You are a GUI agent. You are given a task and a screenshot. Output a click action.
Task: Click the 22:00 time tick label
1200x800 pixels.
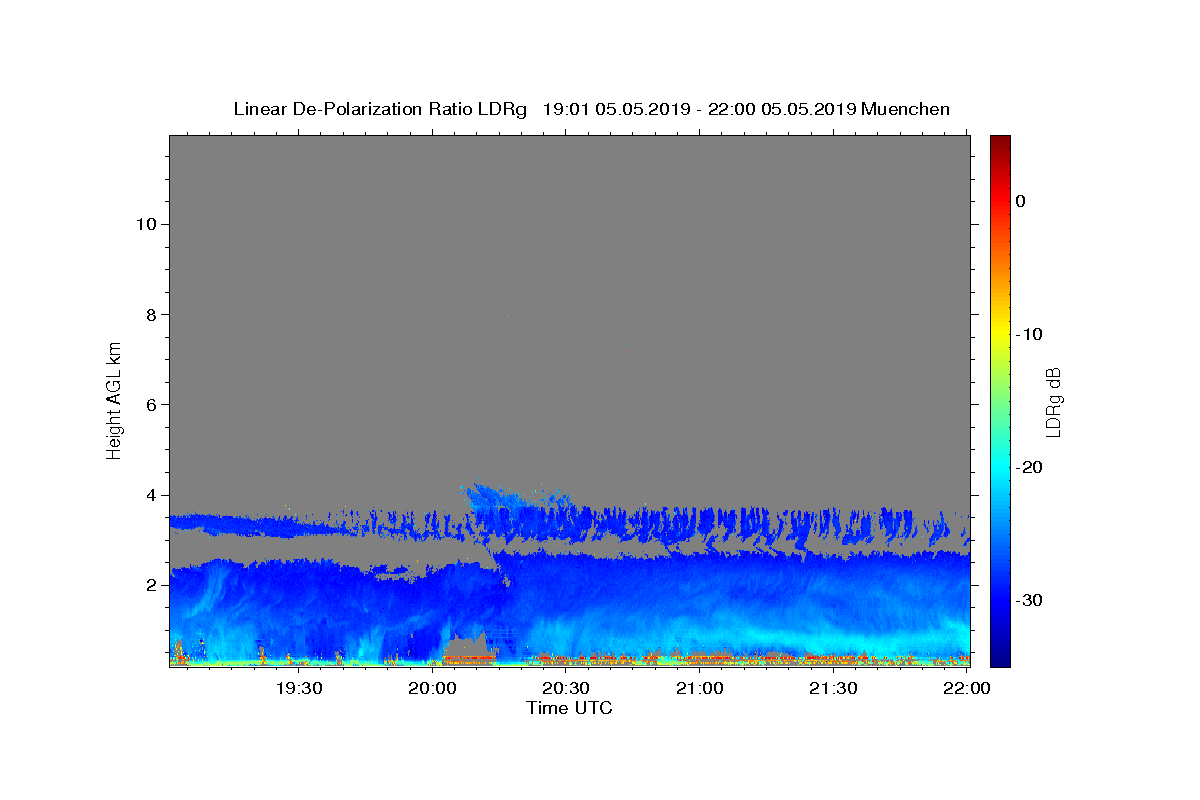pyautogui.click(x=967, y=689)
